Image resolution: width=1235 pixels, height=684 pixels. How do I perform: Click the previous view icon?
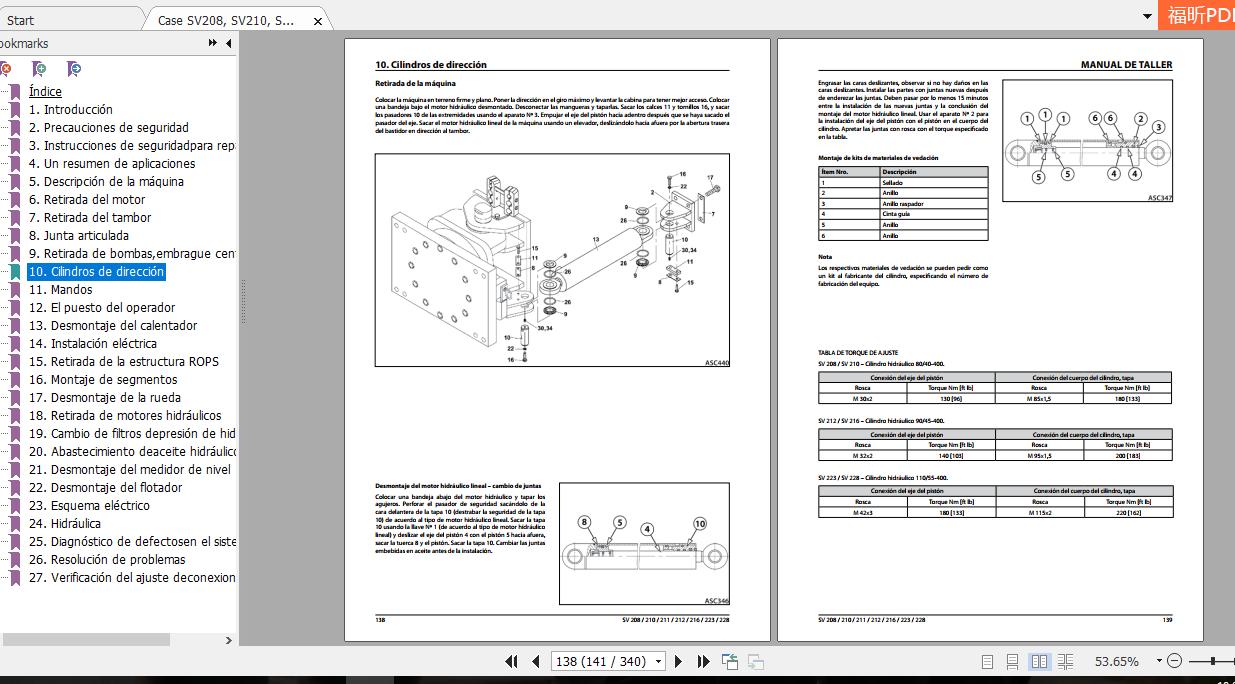click(x=730, y=661)
